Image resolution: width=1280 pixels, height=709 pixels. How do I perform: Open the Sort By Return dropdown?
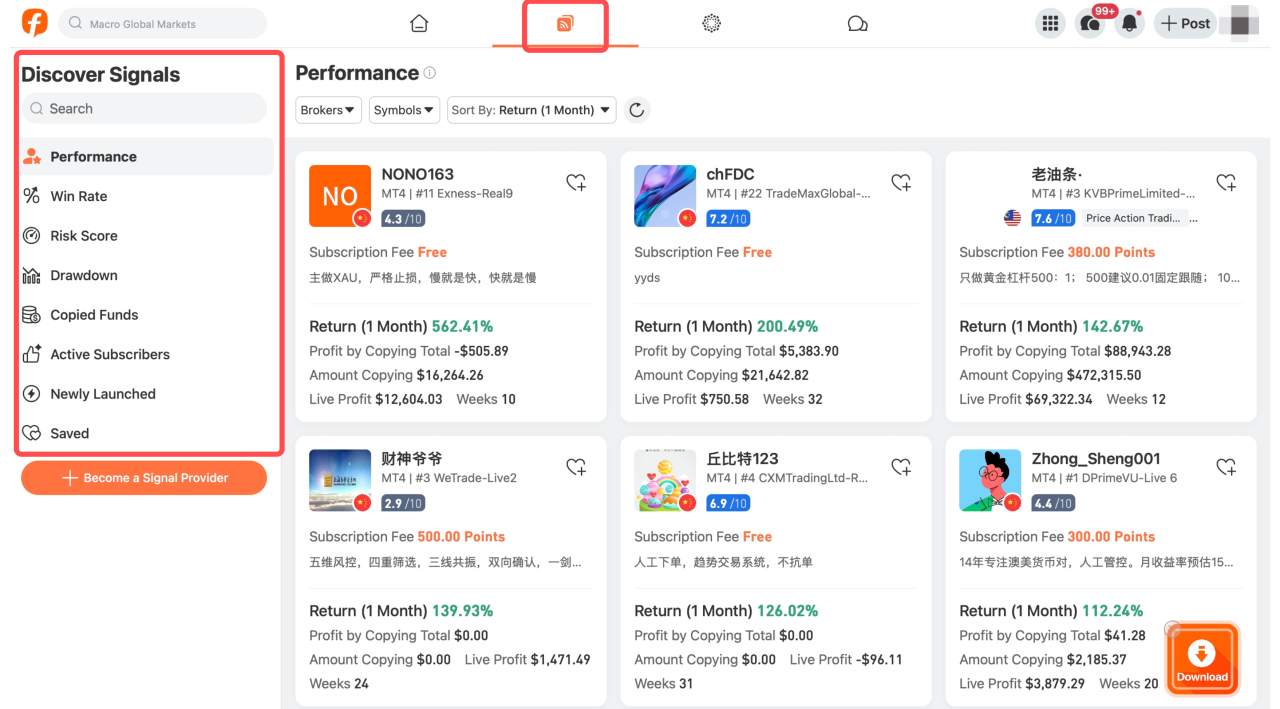click(x=532, y=110)
